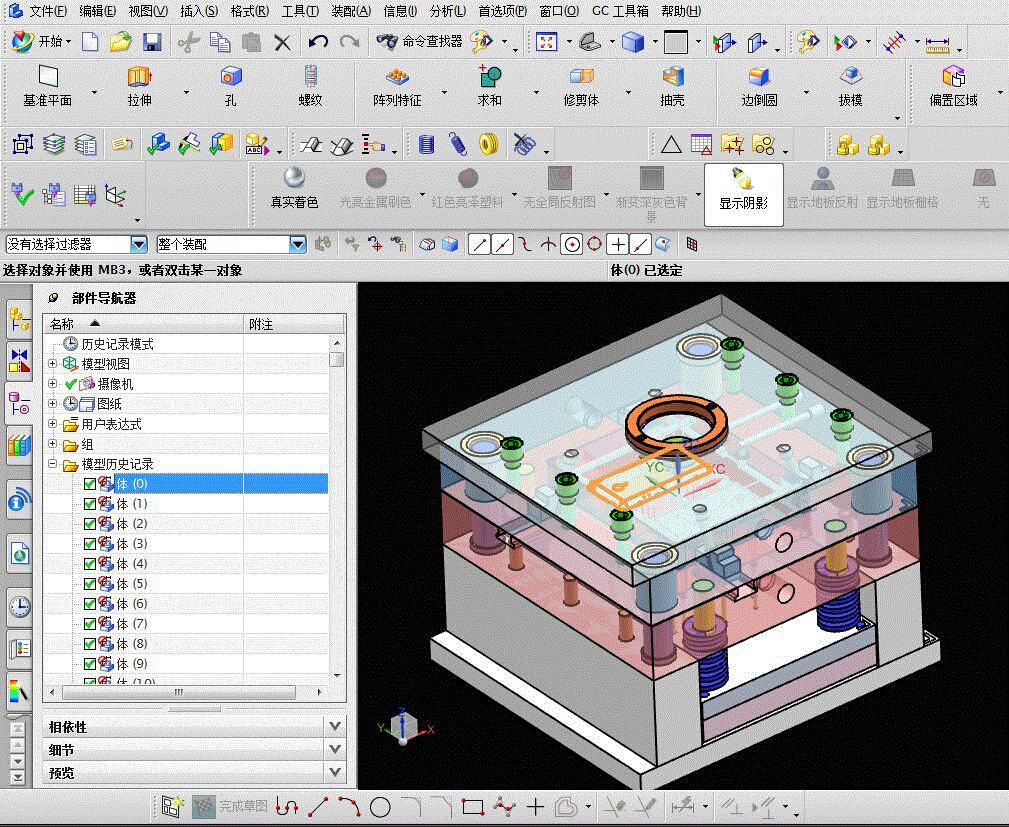
Task: Click the navigator horizontal scrollbar
Action: pyautogui.click(x=178, y=692)
